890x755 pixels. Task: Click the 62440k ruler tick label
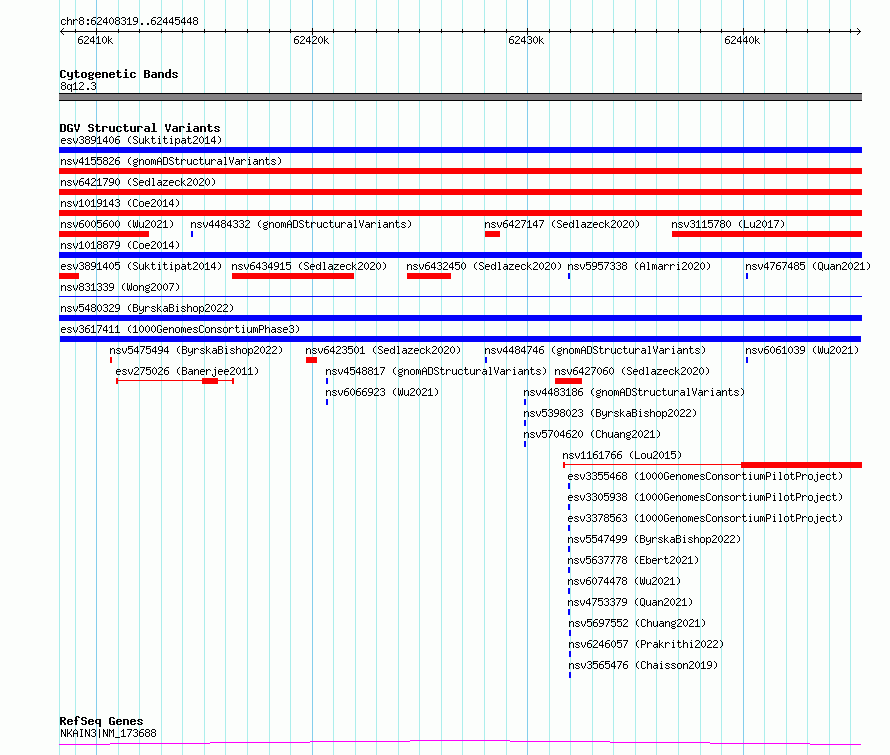coord(742,40)
